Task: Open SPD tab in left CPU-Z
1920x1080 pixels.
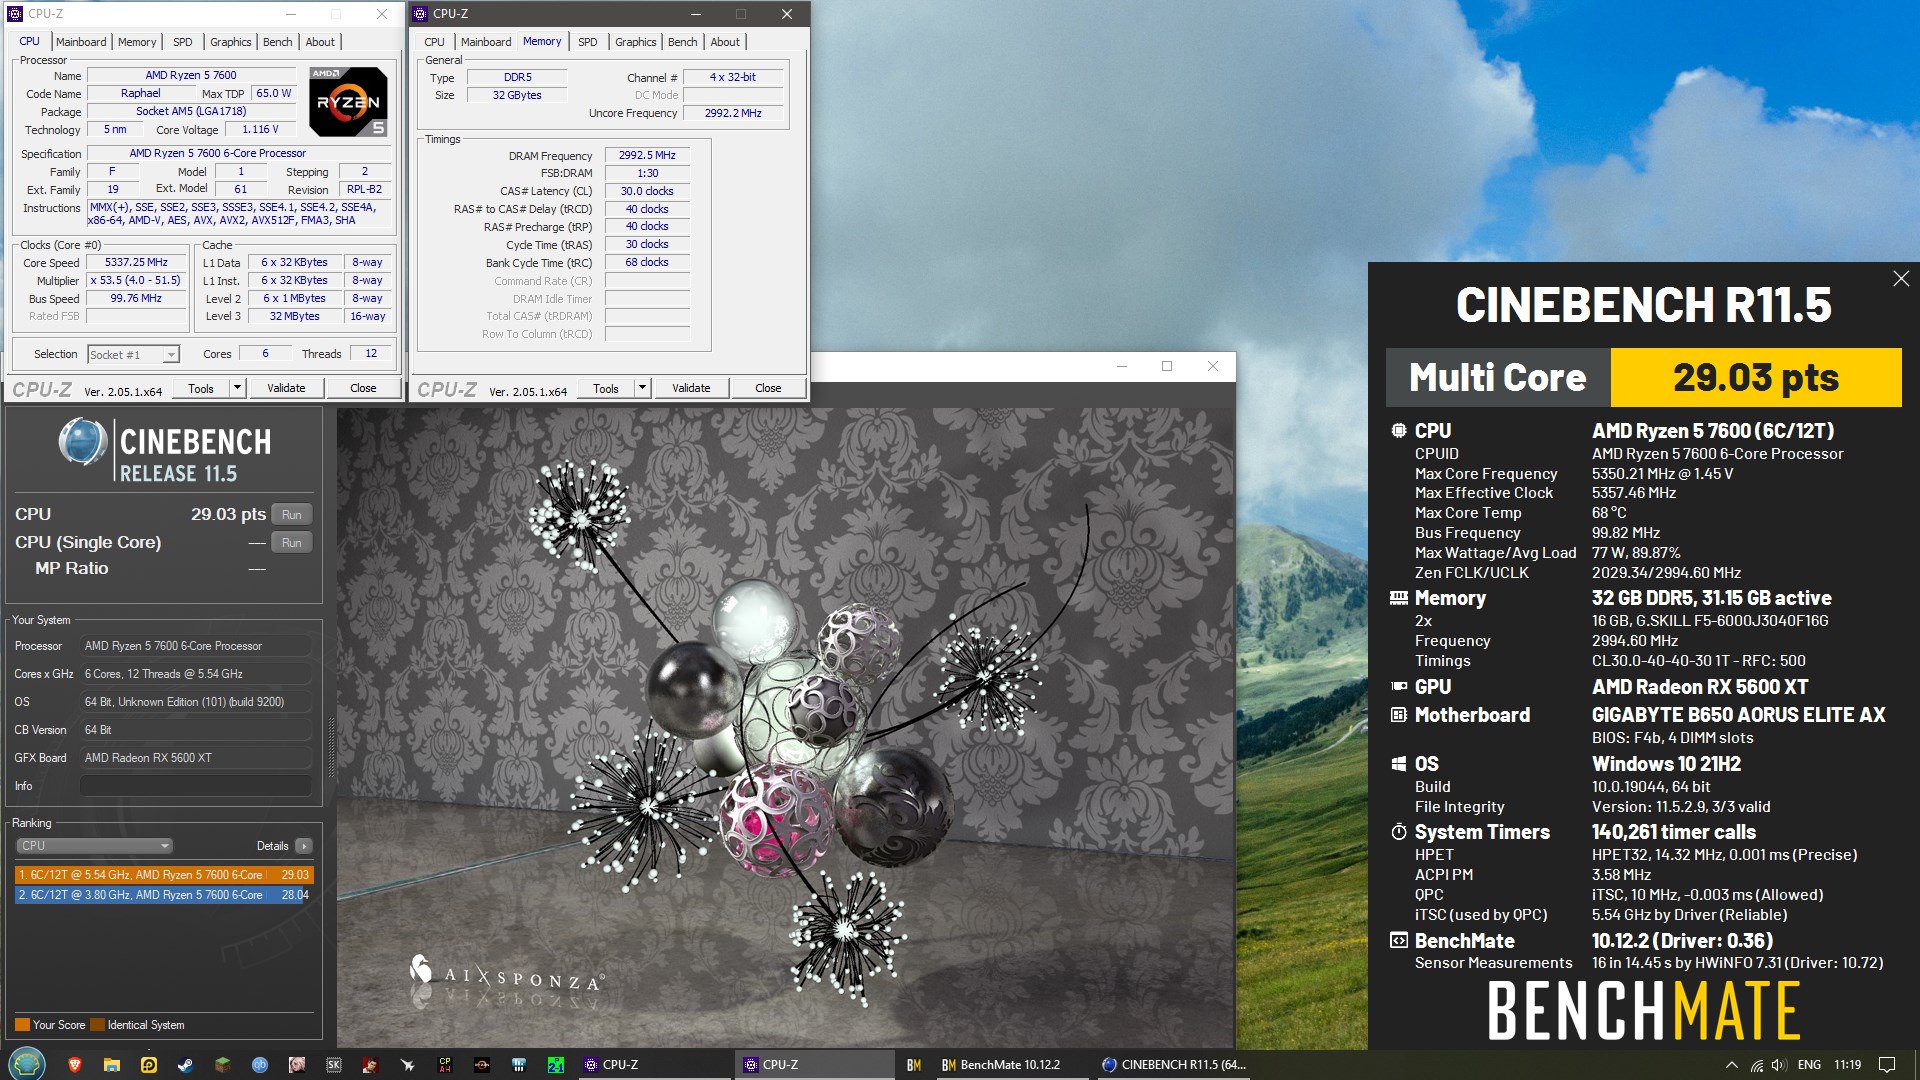Action: 182,42
